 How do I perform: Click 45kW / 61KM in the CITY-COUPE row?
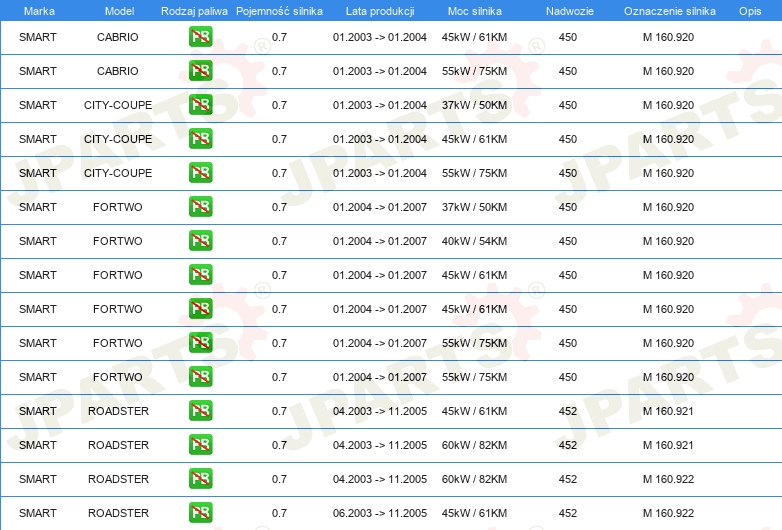point(474,139)
